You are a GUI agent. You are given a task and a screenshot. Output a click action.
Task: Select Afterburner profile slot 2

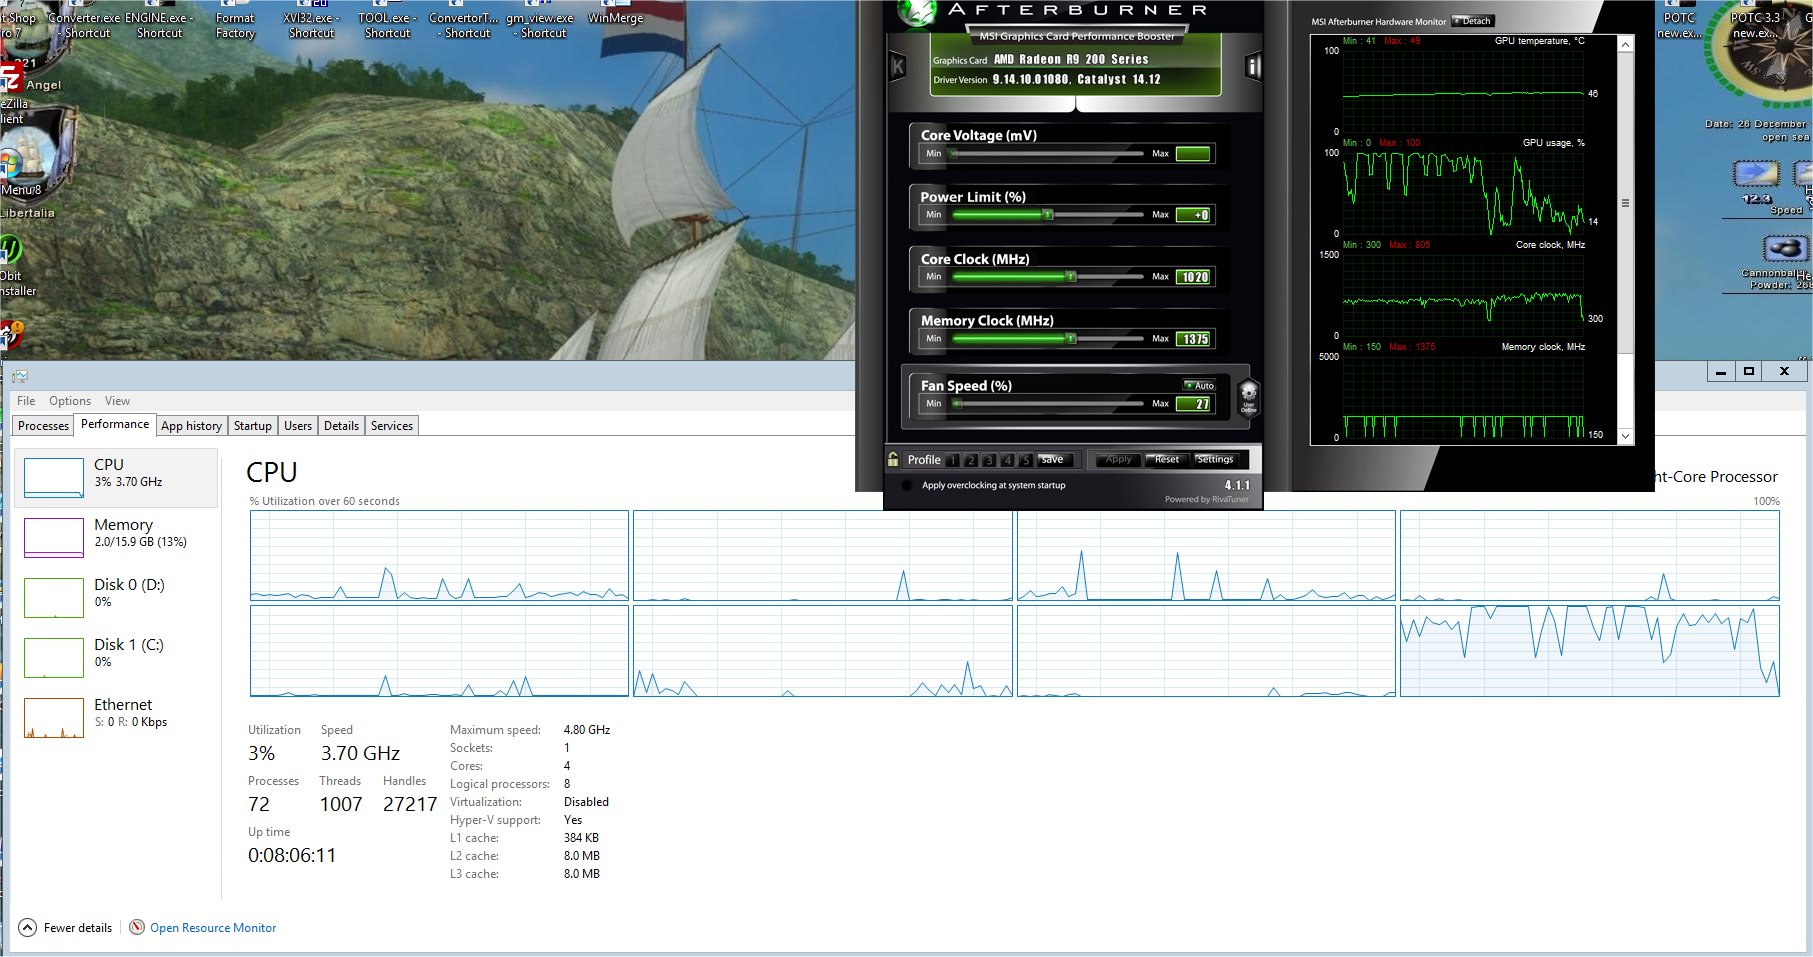pos(971,460)
